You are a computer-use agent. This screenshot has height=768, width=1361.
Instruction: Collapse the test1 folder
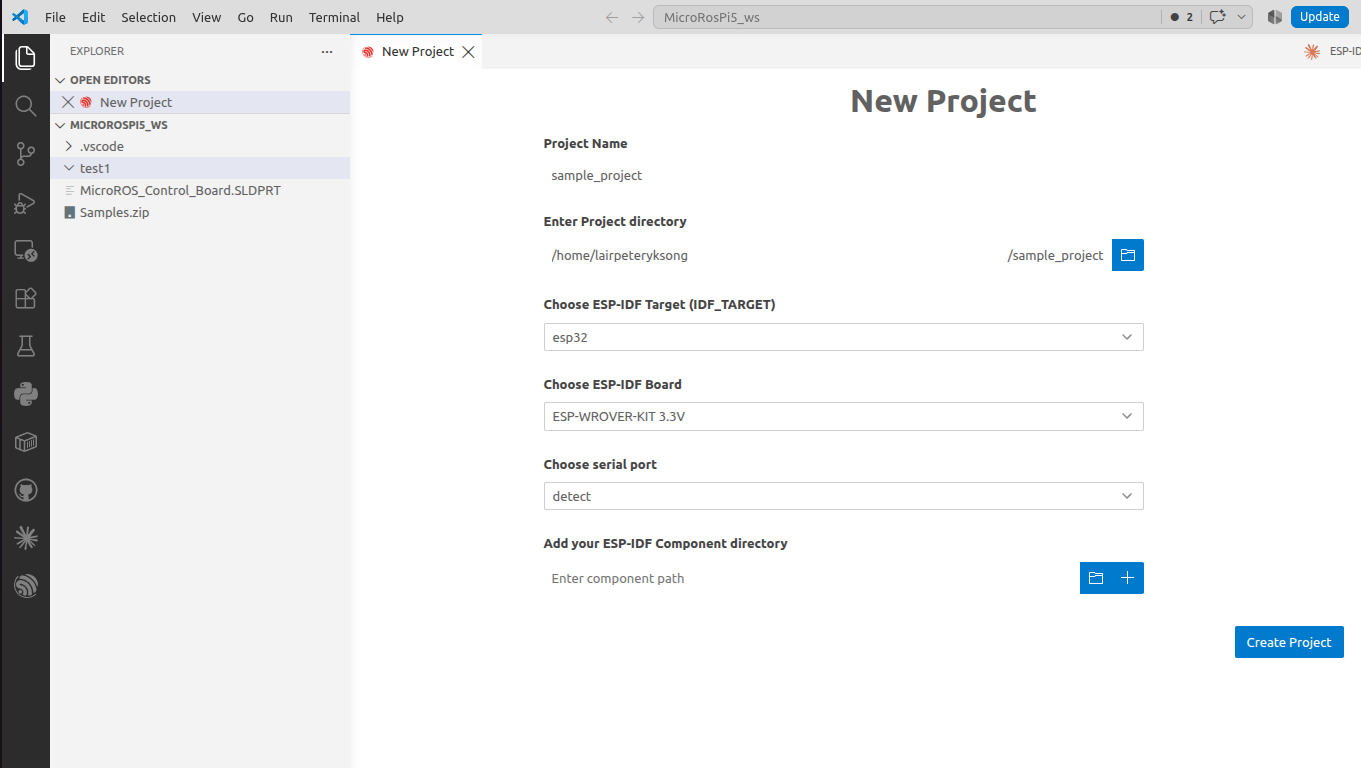coord(200,168)
